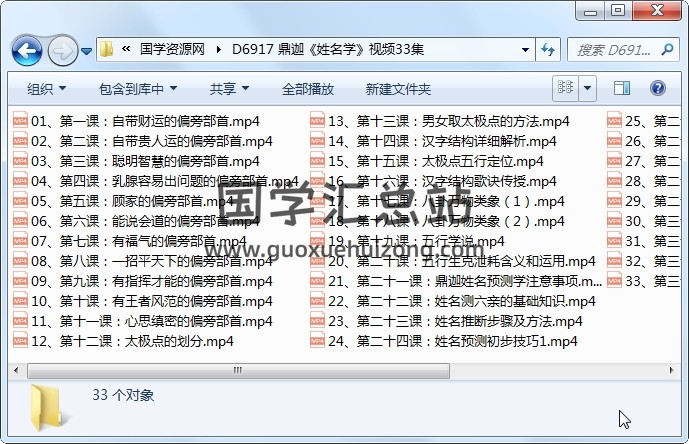Open the 共享 menu

229,89
